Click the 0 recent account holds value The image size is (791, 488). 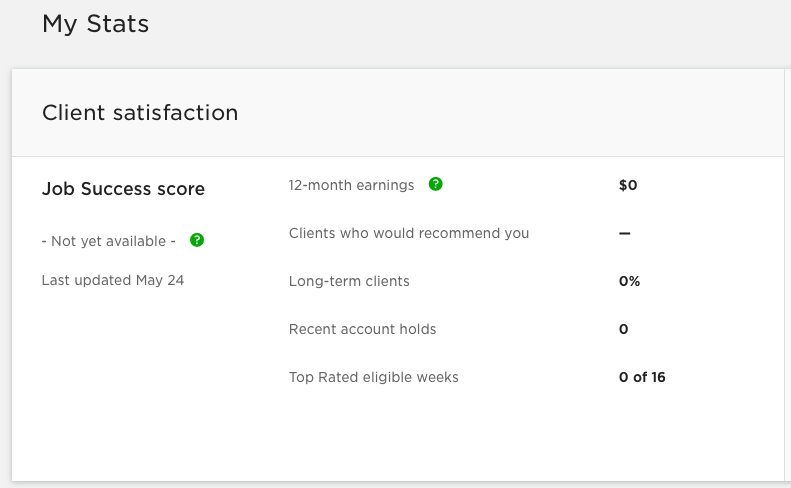tap(624, 329)
